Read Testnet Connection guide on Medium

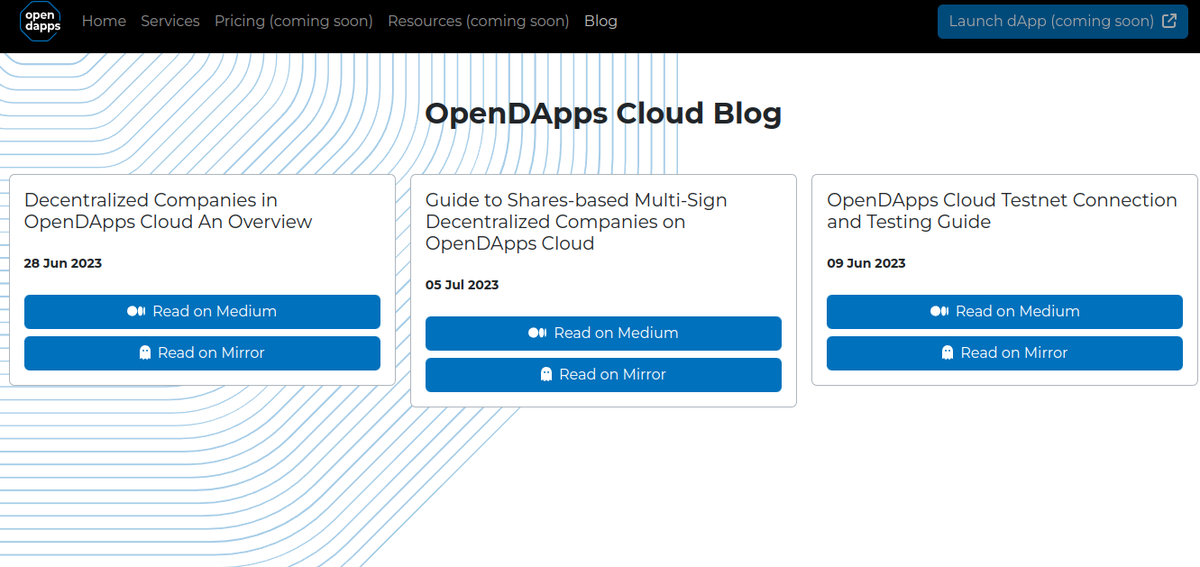tap(1005, 312)
